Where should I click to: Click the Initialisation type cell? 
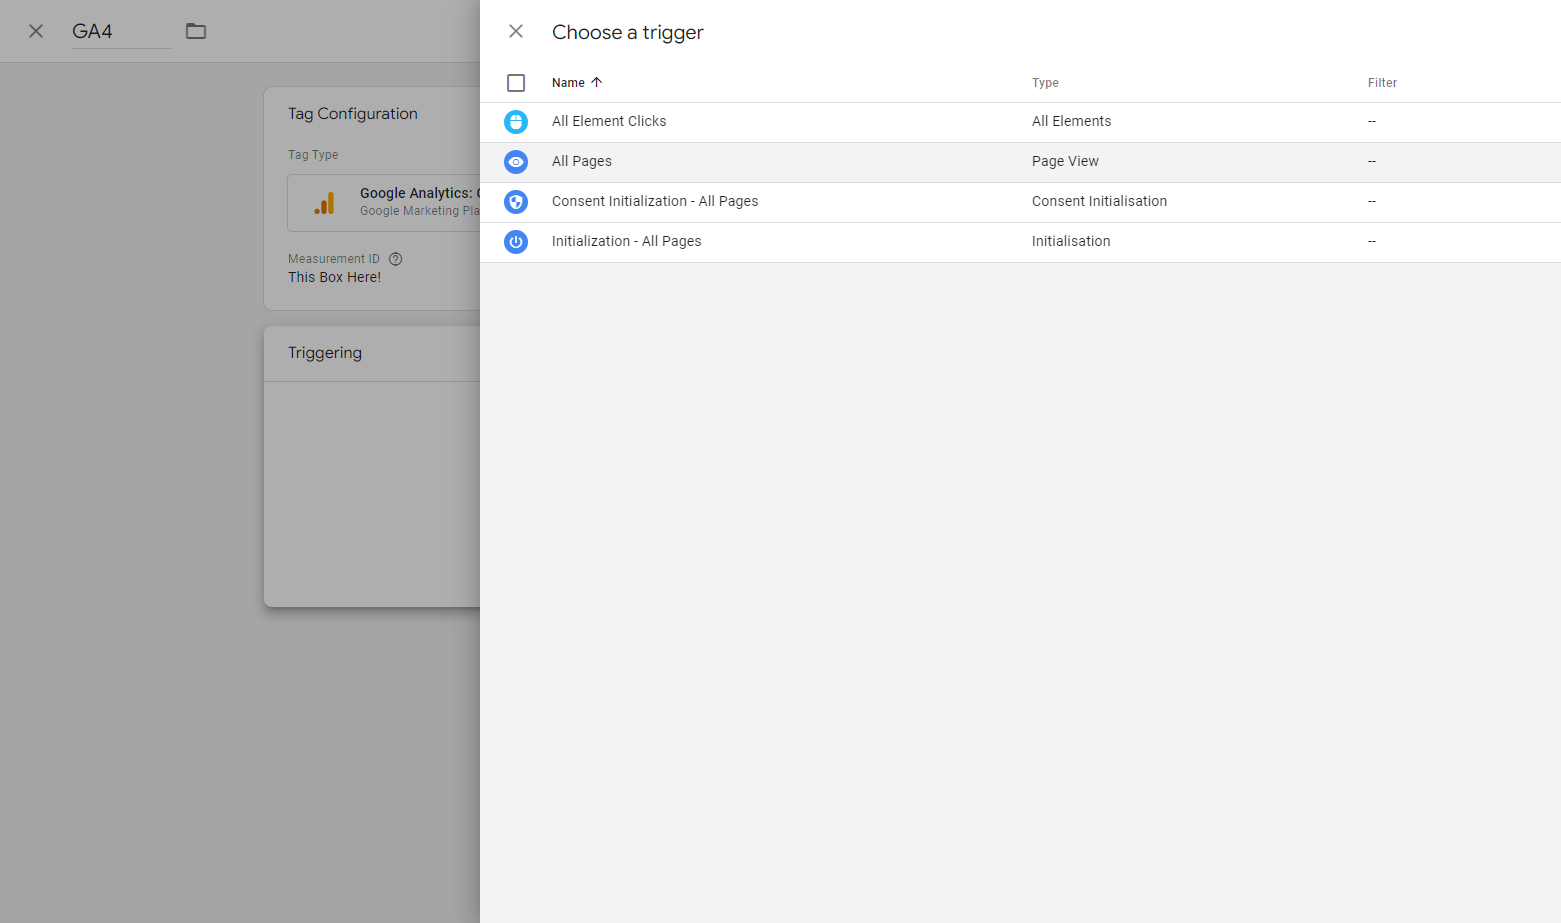pos(1071,241)
